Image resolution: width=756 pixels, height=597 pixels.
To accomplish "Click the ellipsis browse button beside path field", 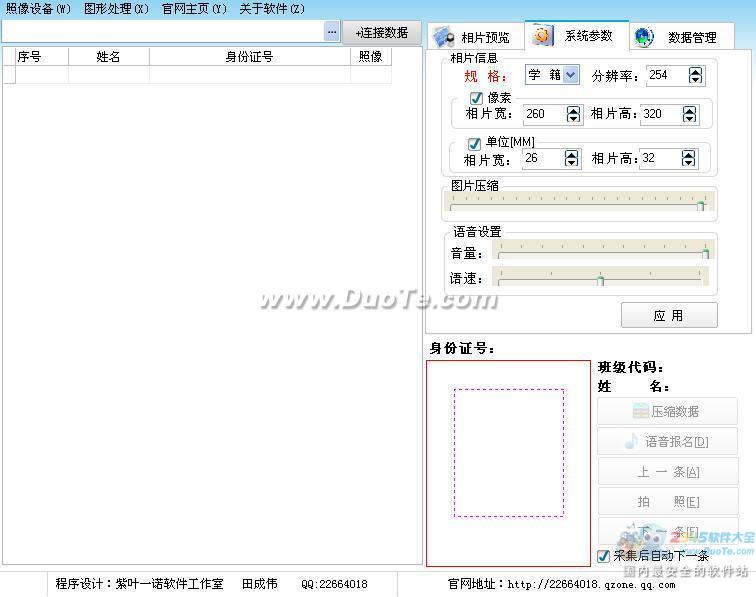I will coord(332,32).
